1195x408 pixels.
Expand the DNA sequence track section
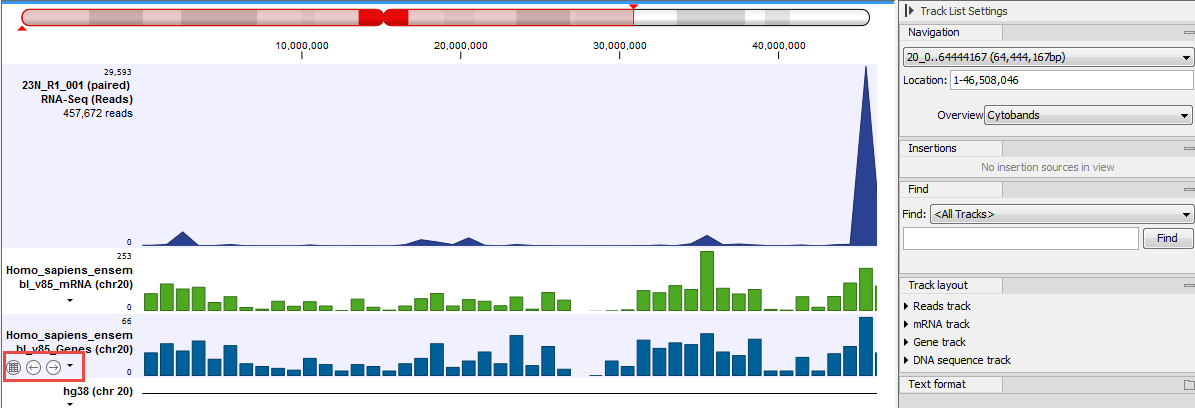click(x=907, y=360)
